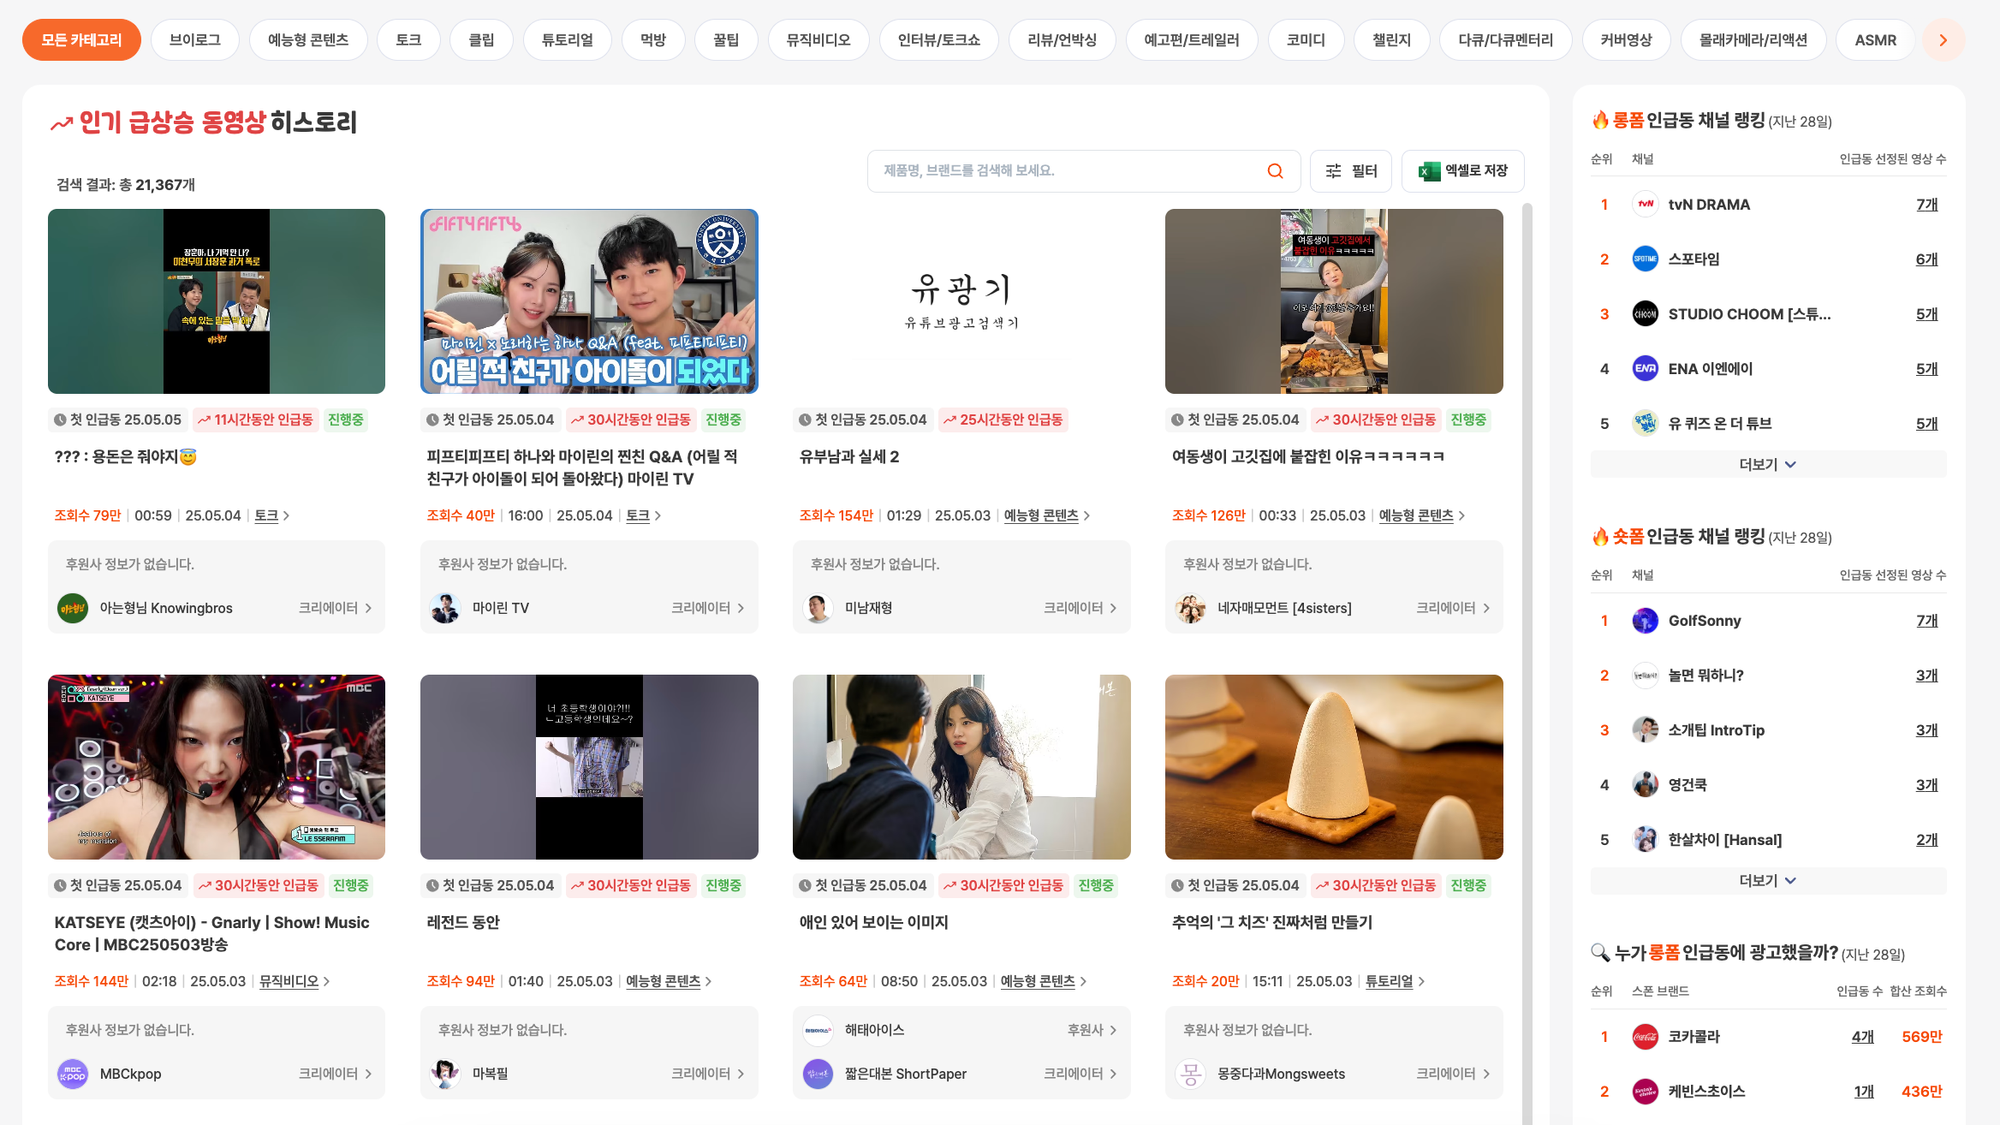Select the MBCkpop creator avatar
Viewport: 2000px width, 1125px height.
click(72, 1073)
